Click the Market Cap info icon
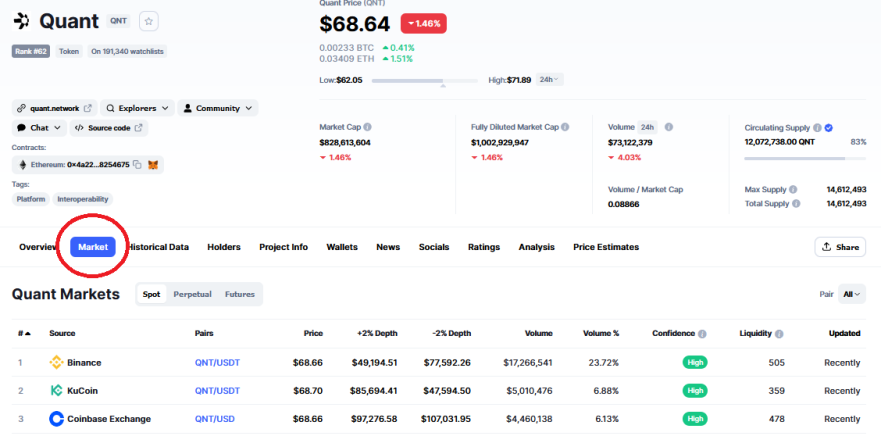Screen dimensions: 881x436 tap(367, 128)
